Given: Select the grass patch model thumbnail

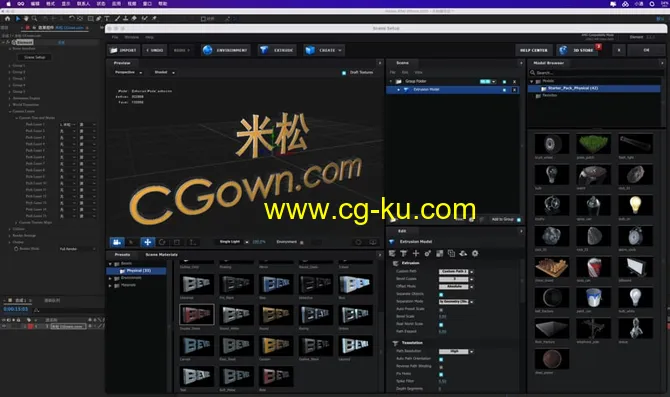Looking at the screenshot, I should tap(593, 144).
